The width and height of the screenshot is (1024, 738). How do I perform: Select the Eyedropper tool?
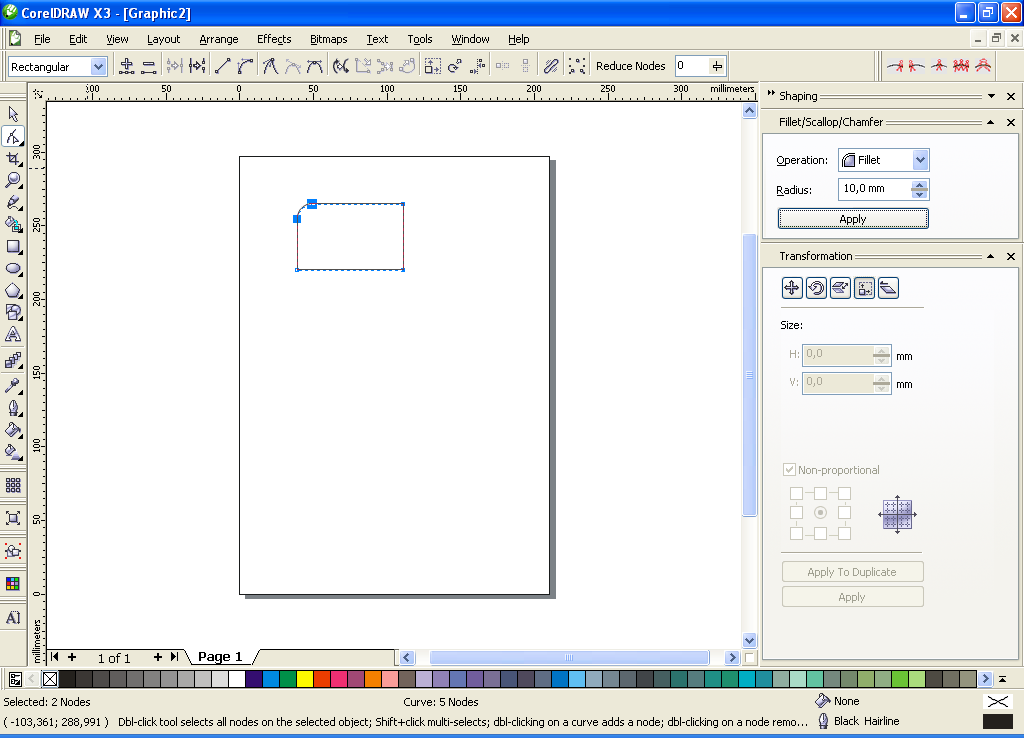click(13, 385)
